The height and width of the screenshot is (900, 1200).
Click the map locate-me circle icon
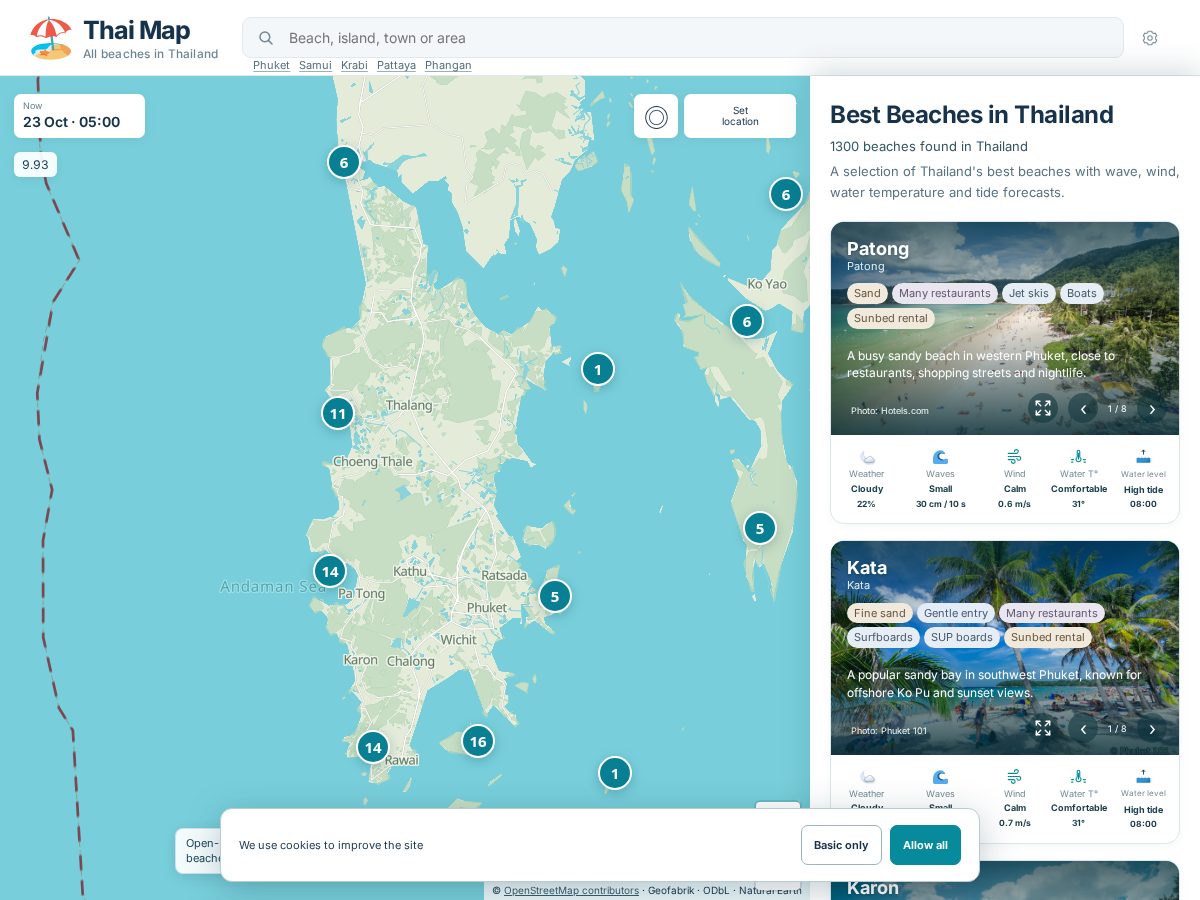coord(656,117)
